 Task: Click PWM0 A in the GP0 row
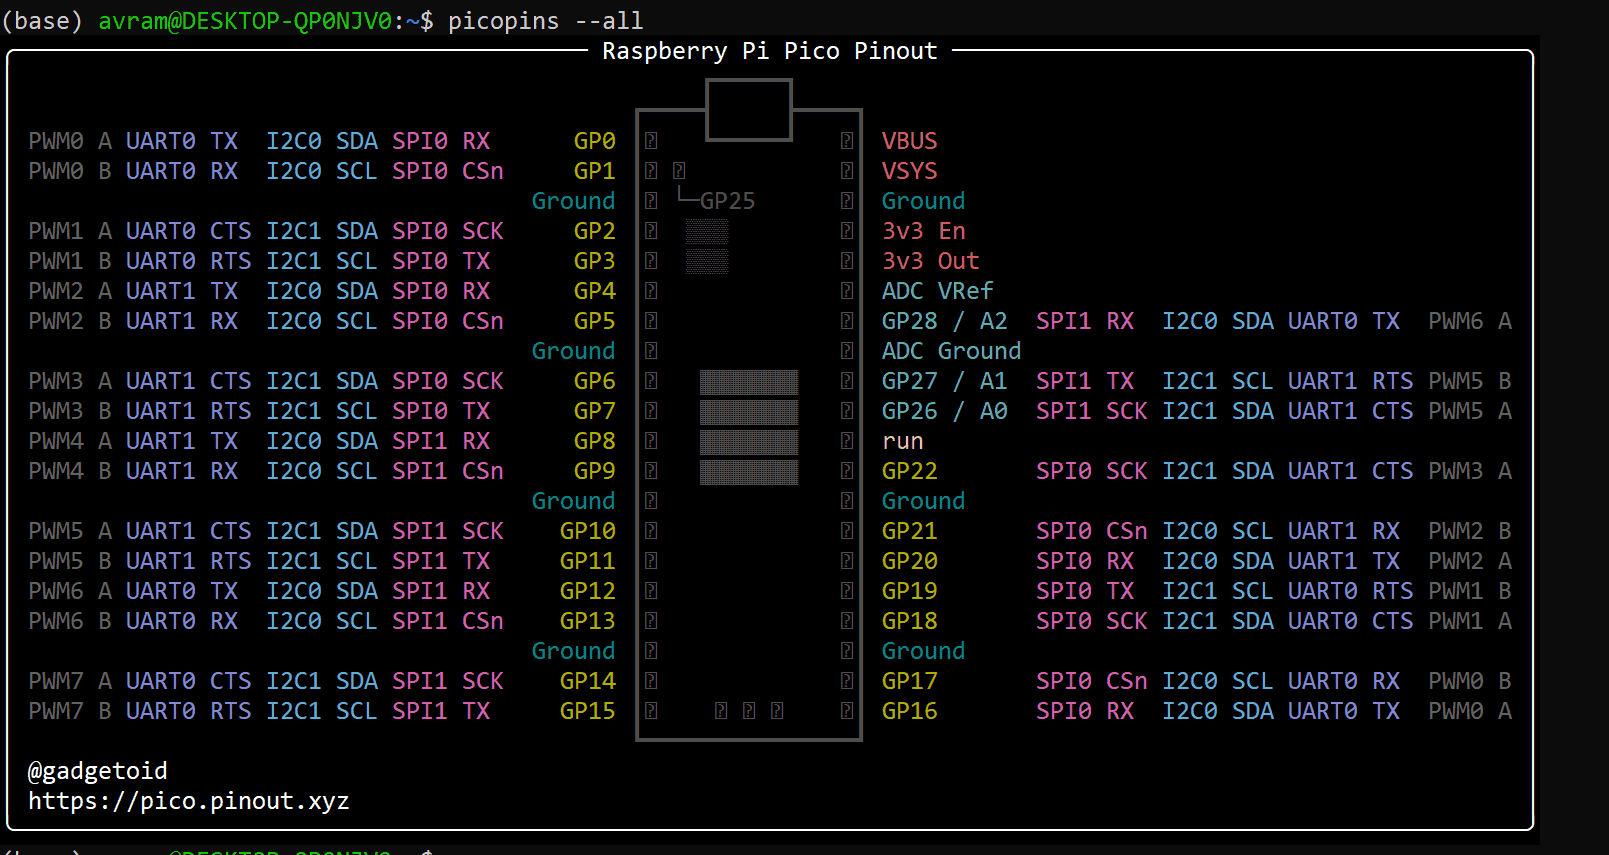coord(70,141)
